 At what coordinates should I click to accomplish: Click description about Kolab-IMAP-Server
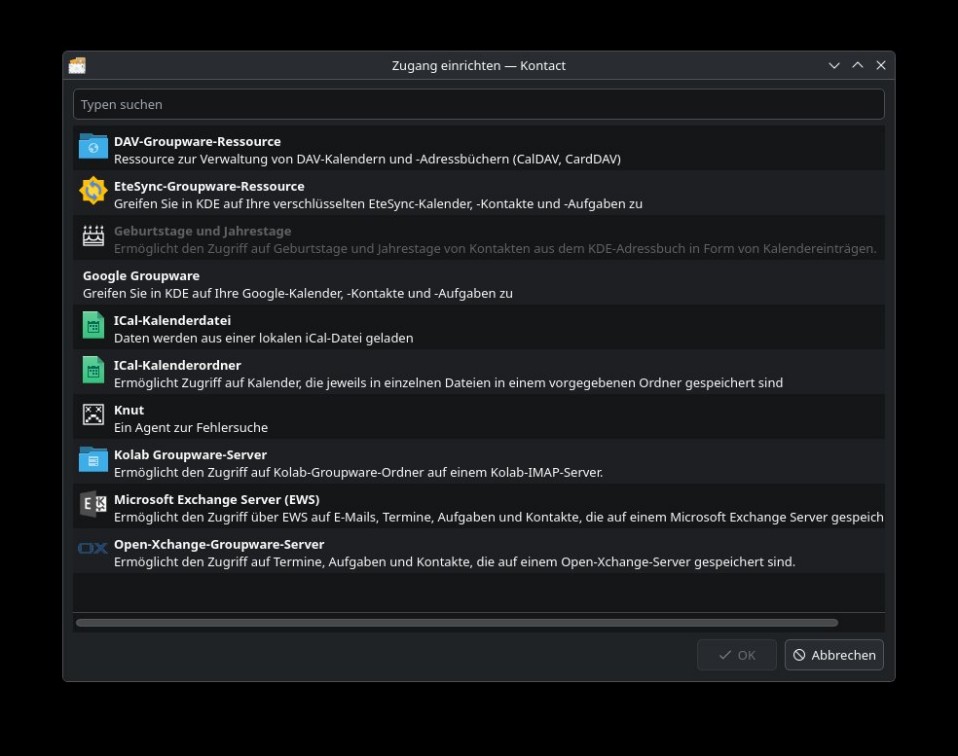coord(358,472)
